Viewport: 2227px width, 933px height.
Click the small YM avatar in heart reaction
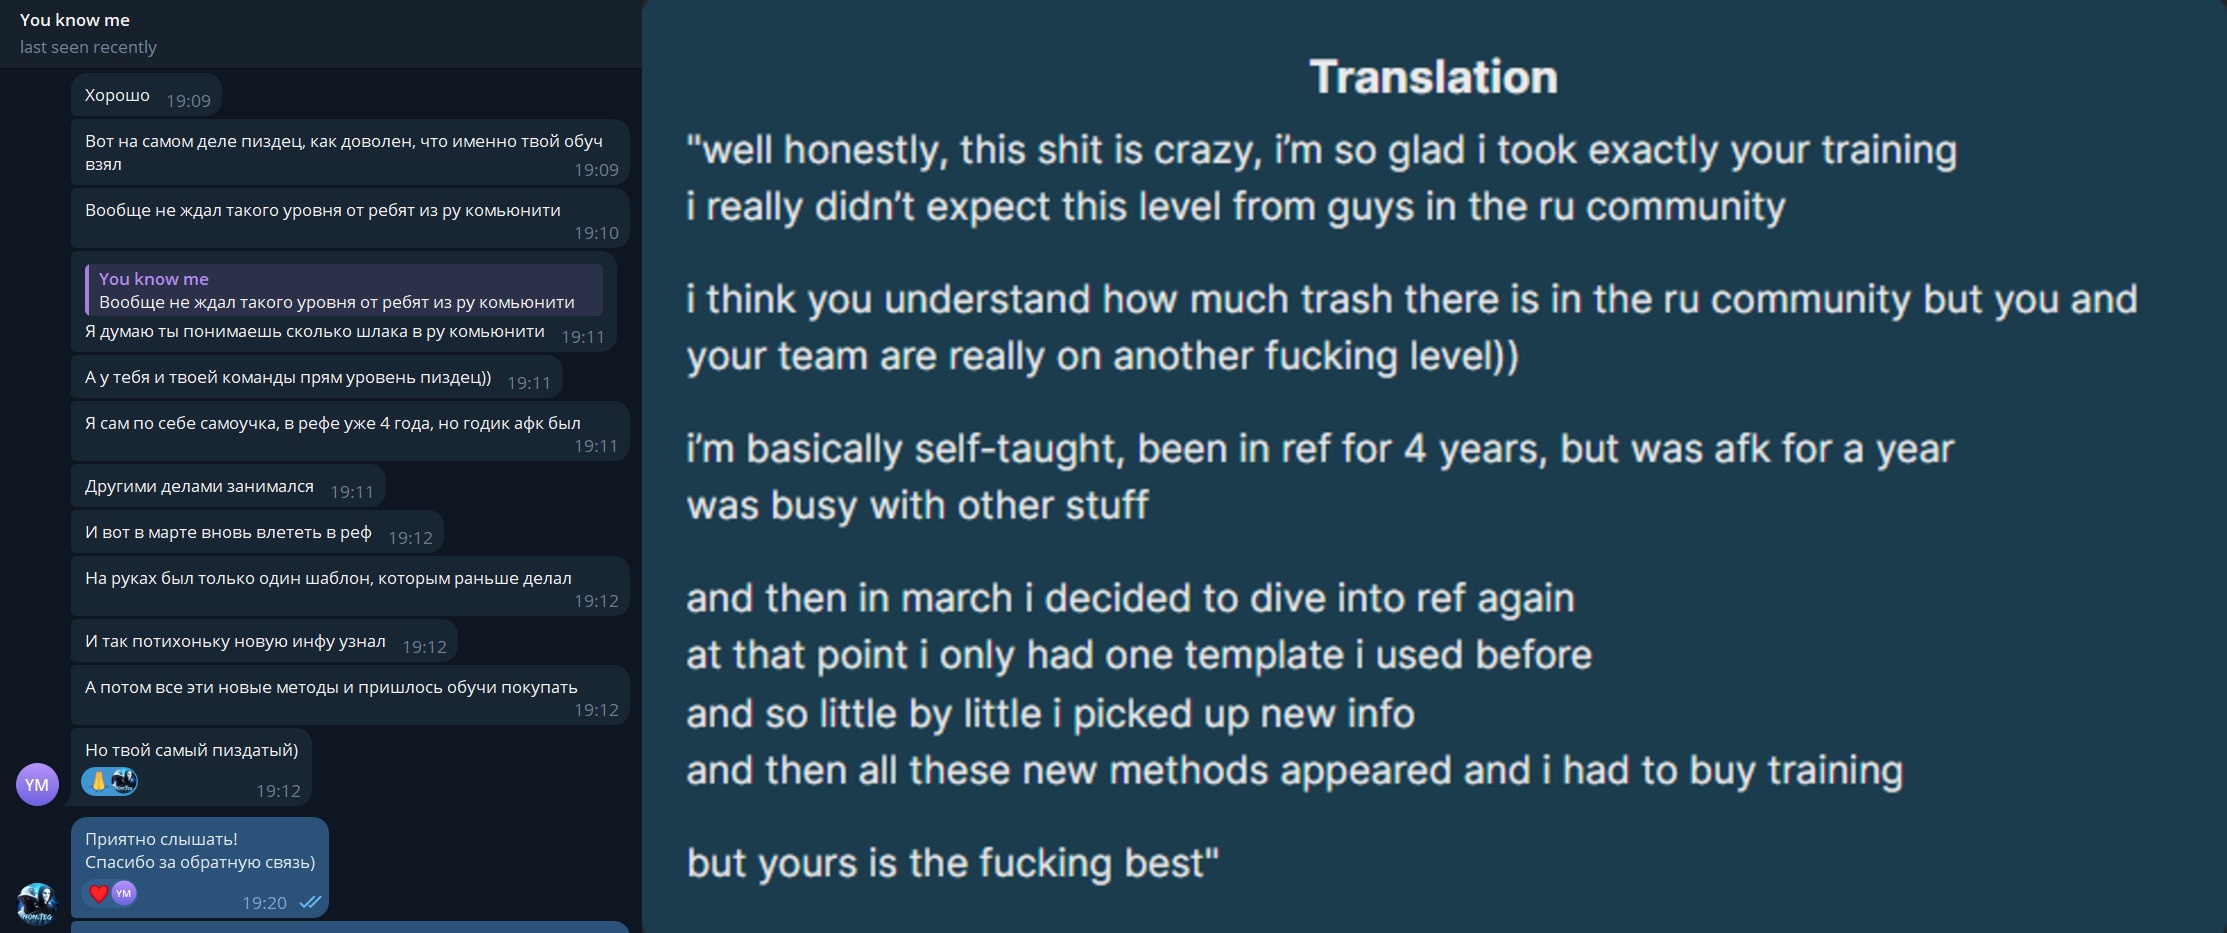(x=124, y=893)
